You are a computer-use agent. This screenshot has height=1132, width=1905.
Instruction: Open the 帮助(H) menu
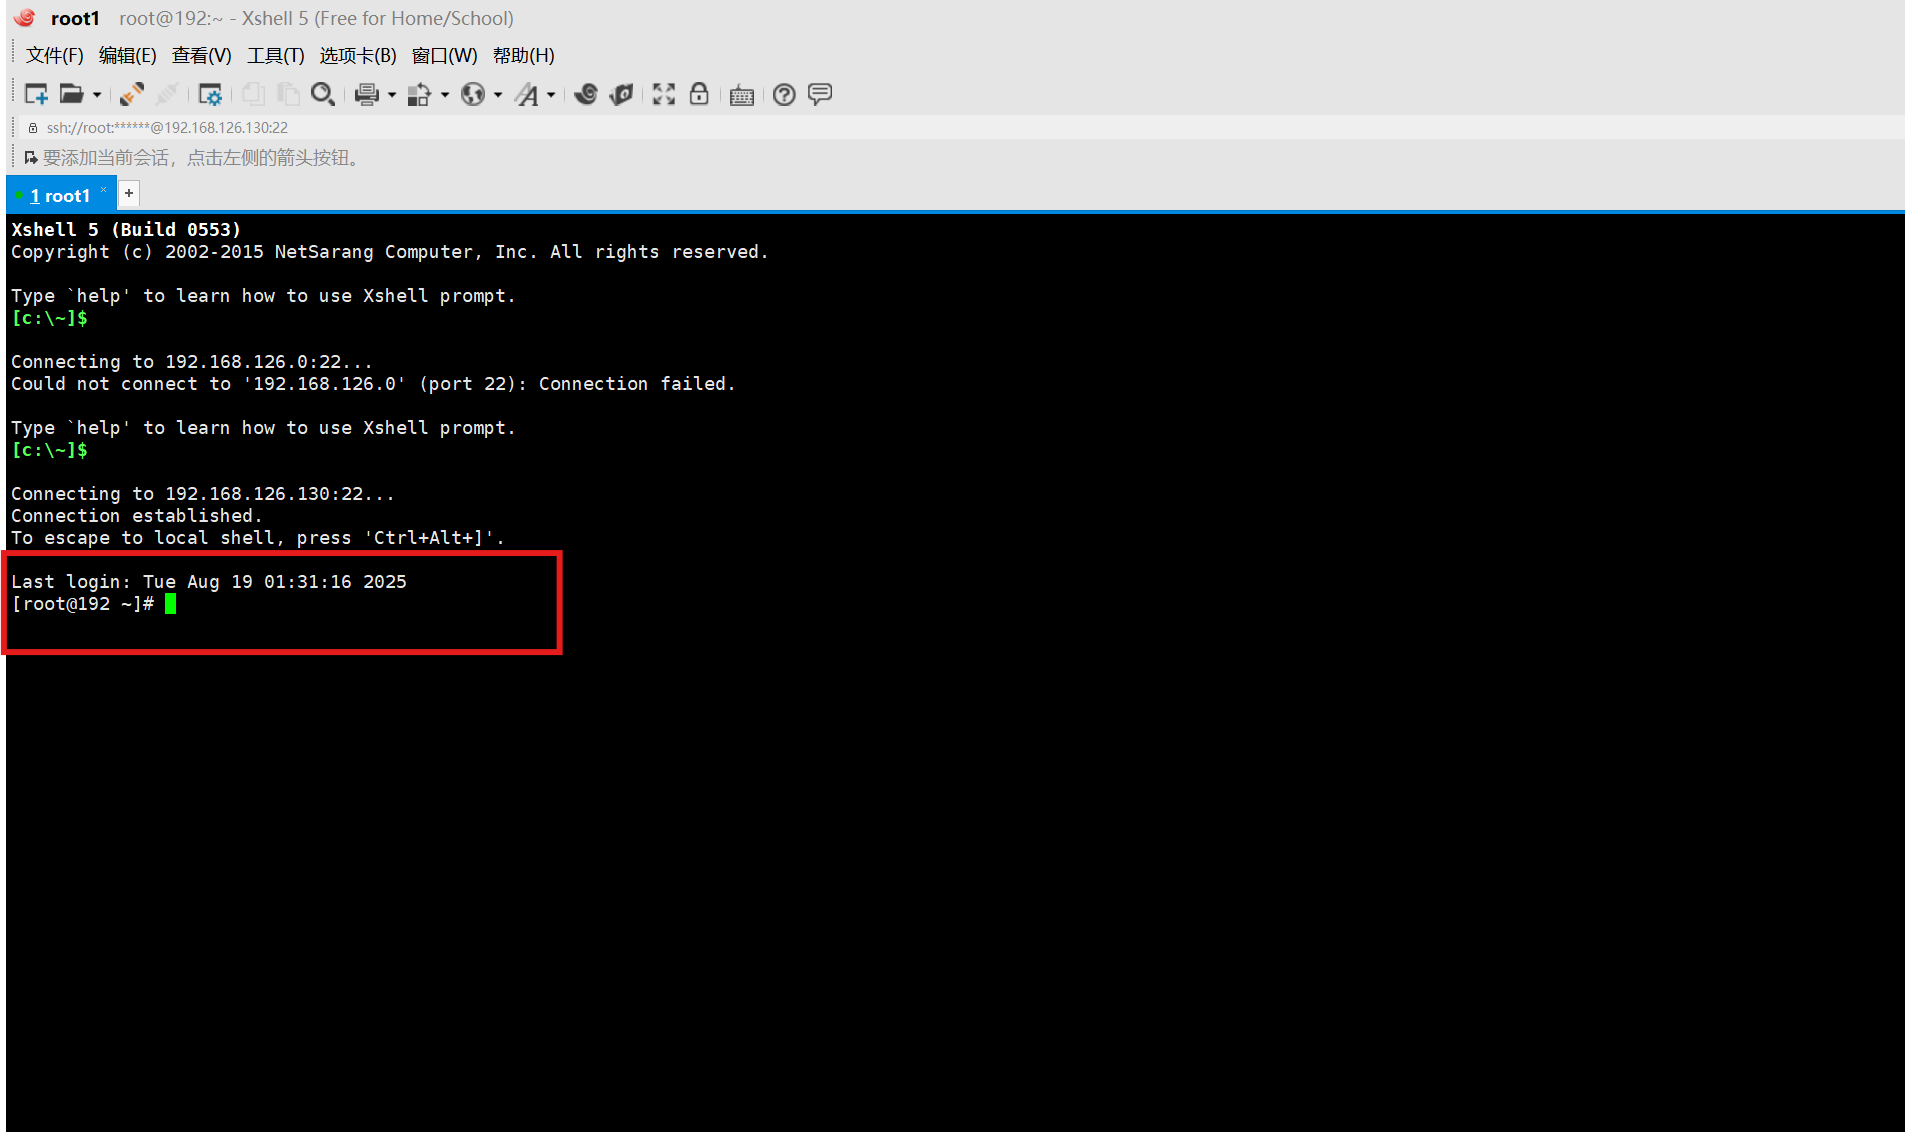pos(524,55)
